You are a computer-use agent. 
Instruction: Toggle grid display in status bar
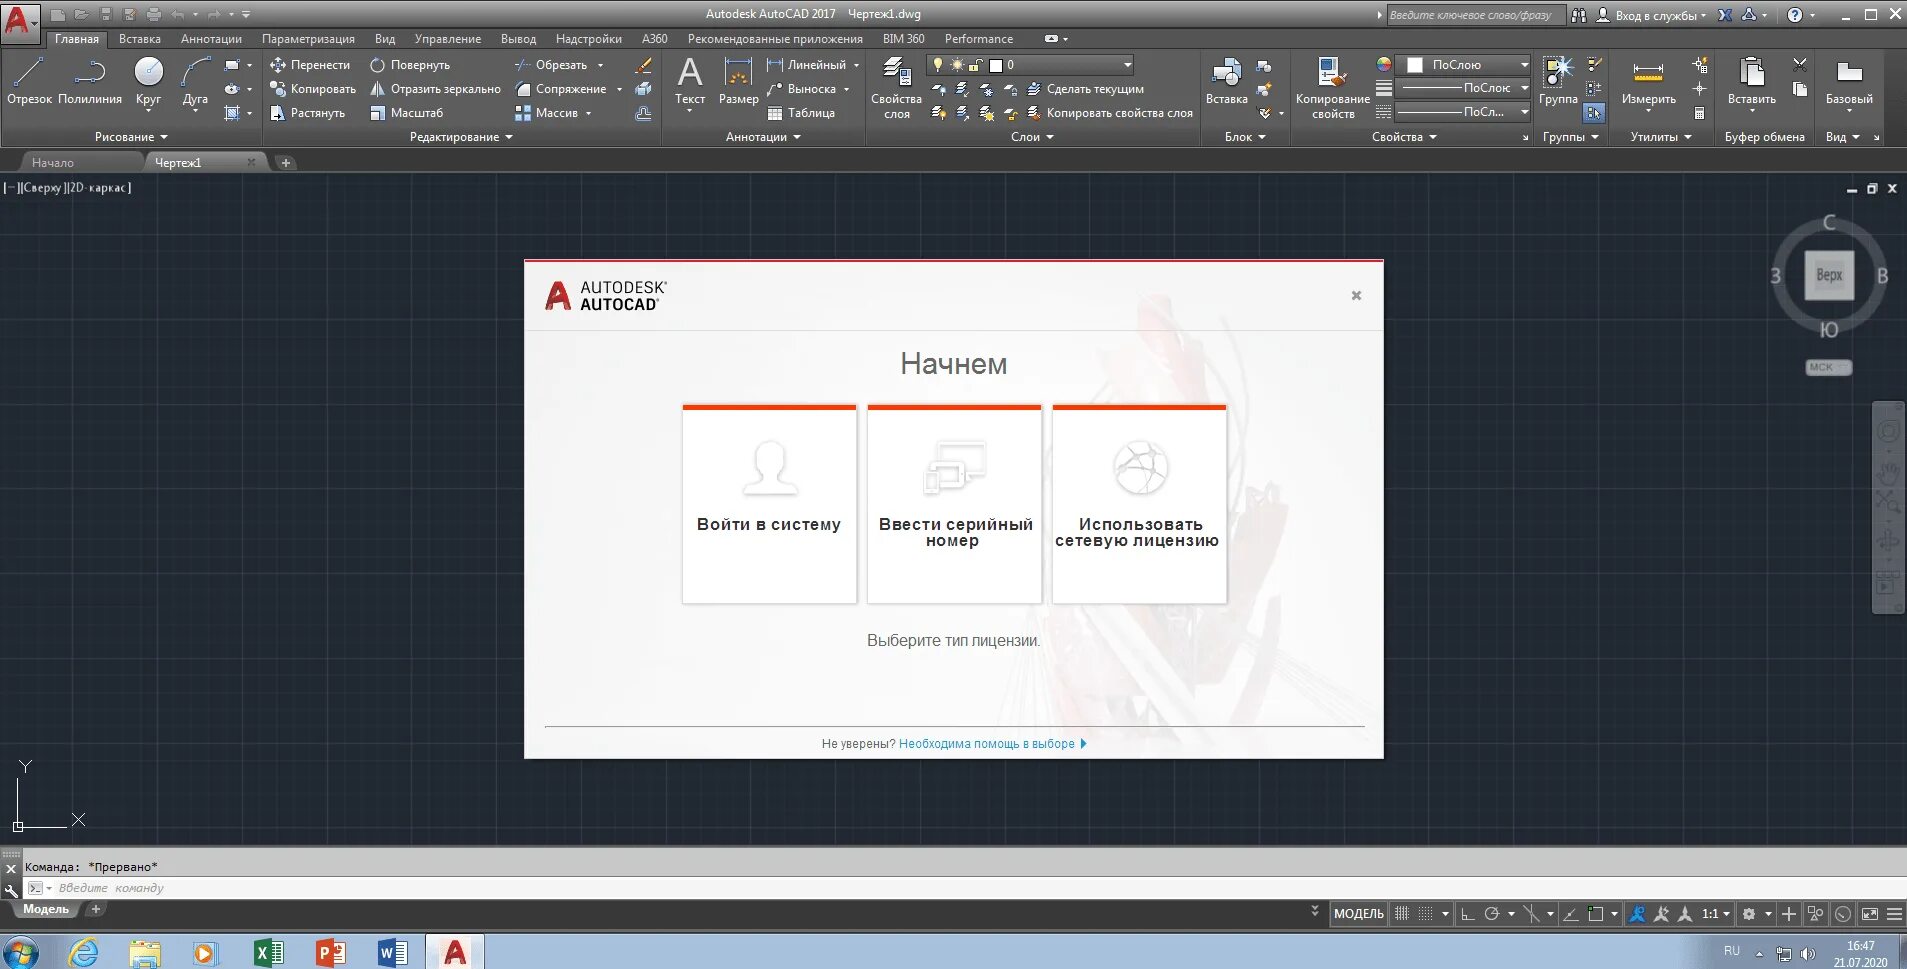(1402, 914)
